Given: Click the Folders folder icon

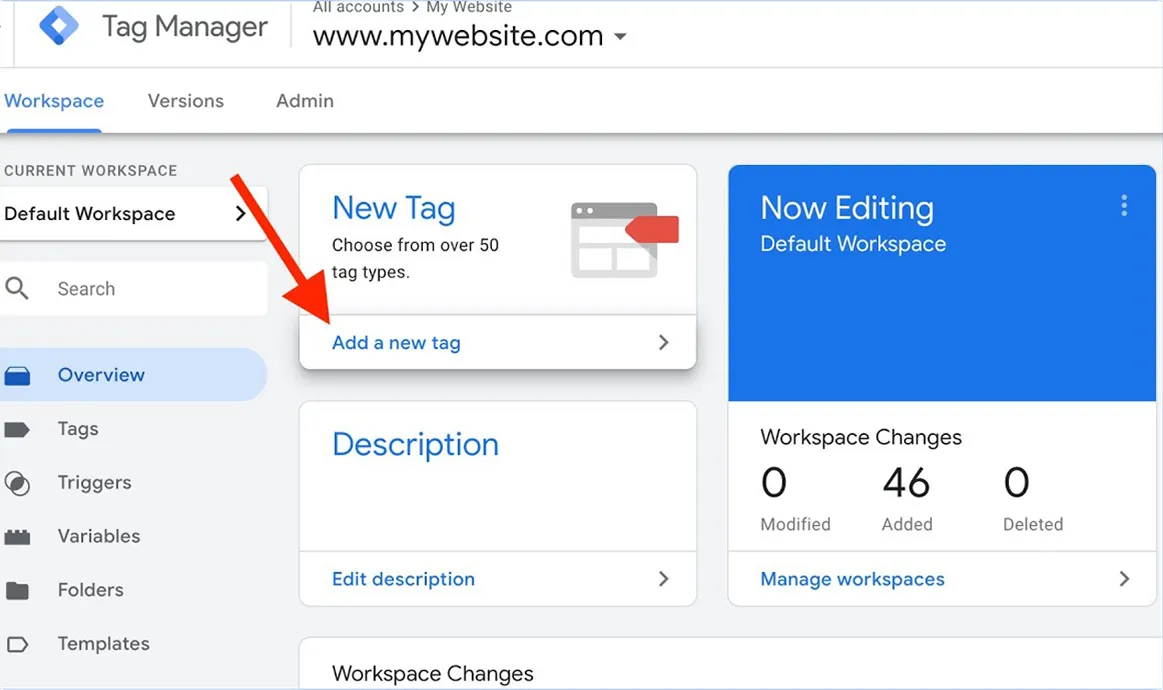Looking at the screenshot, I should [x=17, y=591].
